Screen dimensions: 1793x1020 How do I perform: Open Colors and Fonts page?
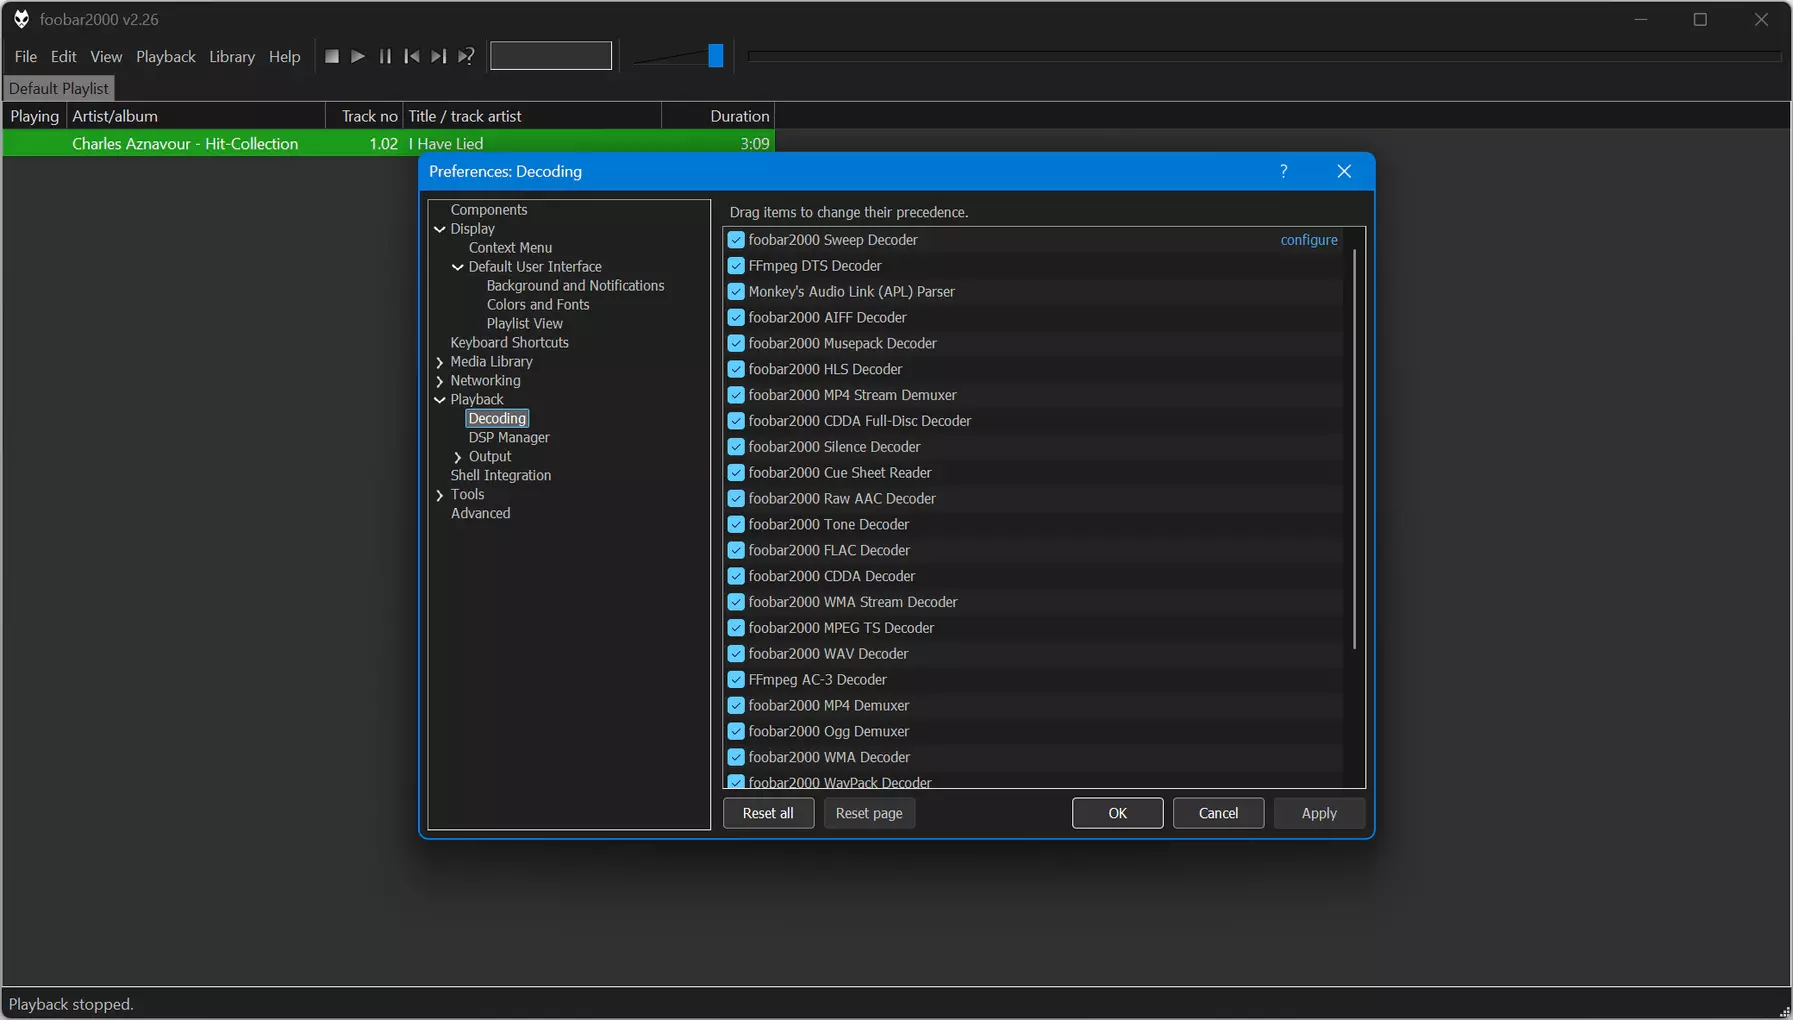point(538,305)
